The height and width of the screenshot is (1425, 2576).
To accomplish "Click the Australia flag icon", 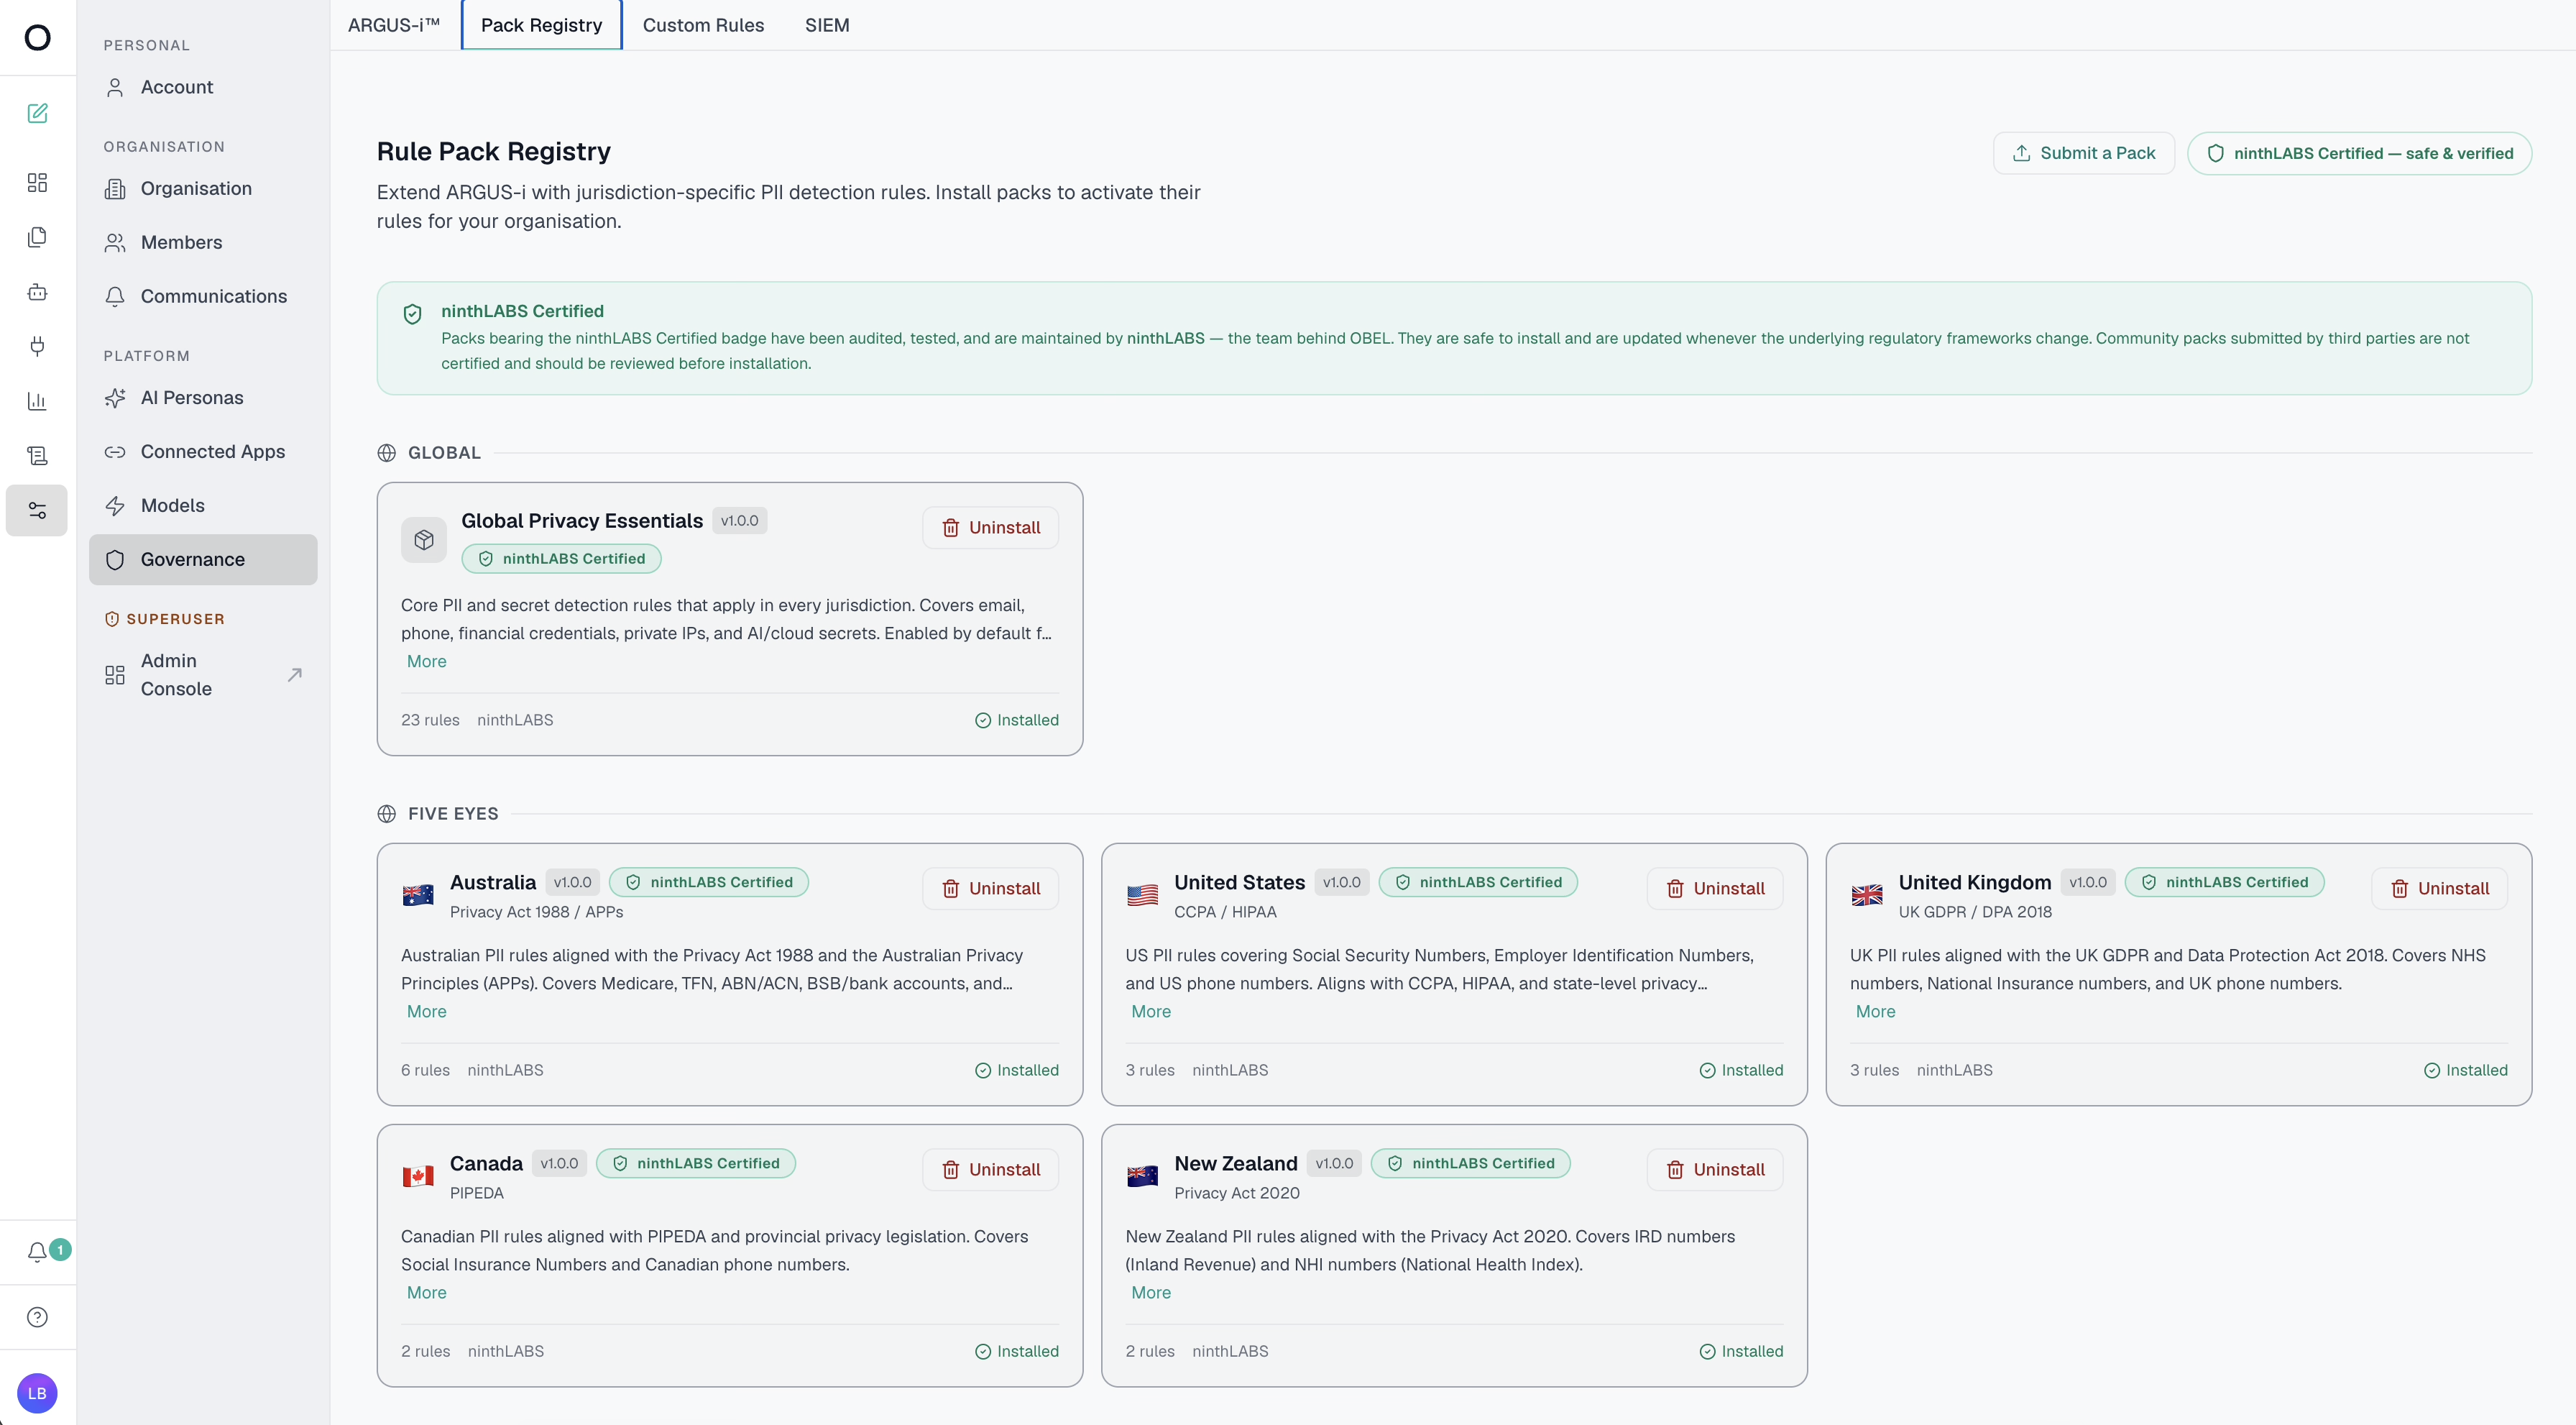I will pos(418,894).
